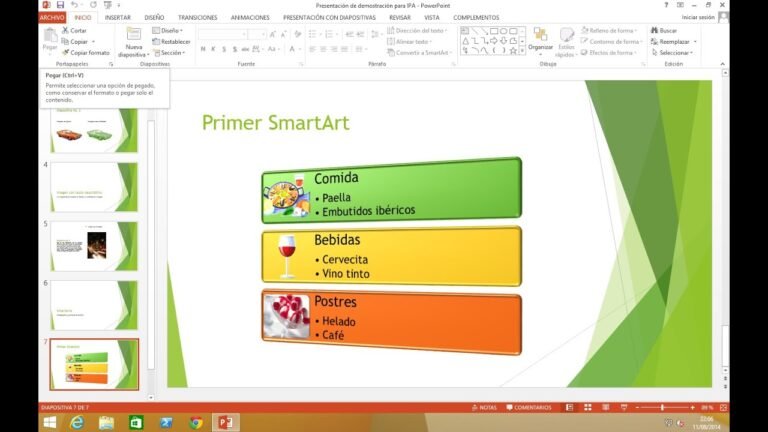Click the Cortar scissors button
Viewport: 768px width, 432px height.
point(74,30)
